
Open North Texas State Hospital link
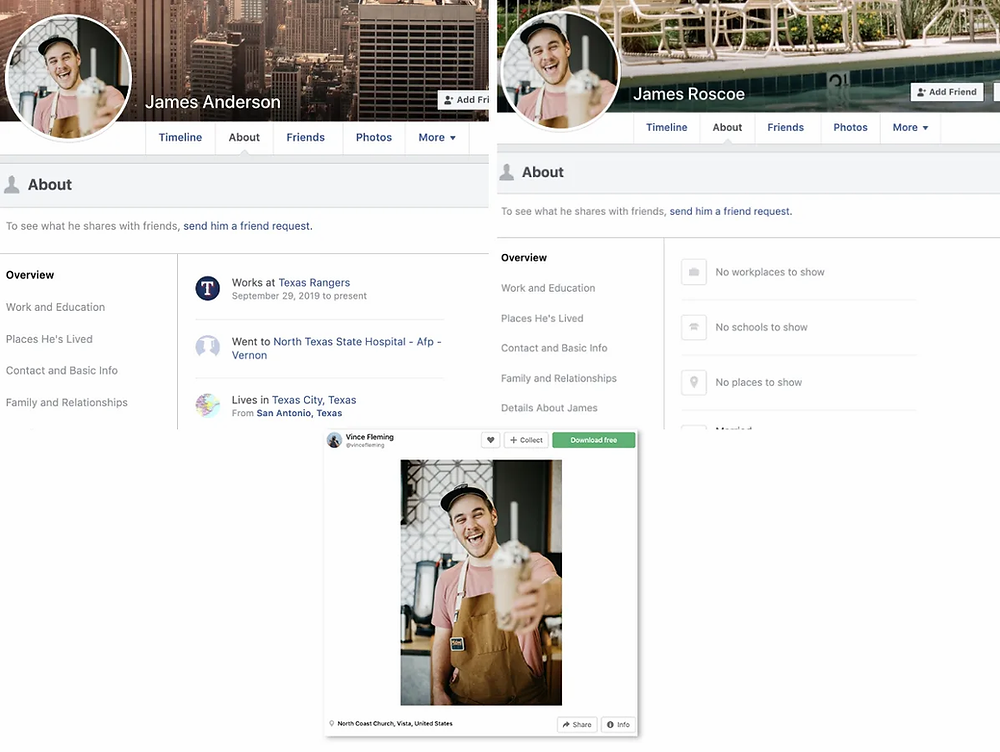pos(337,348)
